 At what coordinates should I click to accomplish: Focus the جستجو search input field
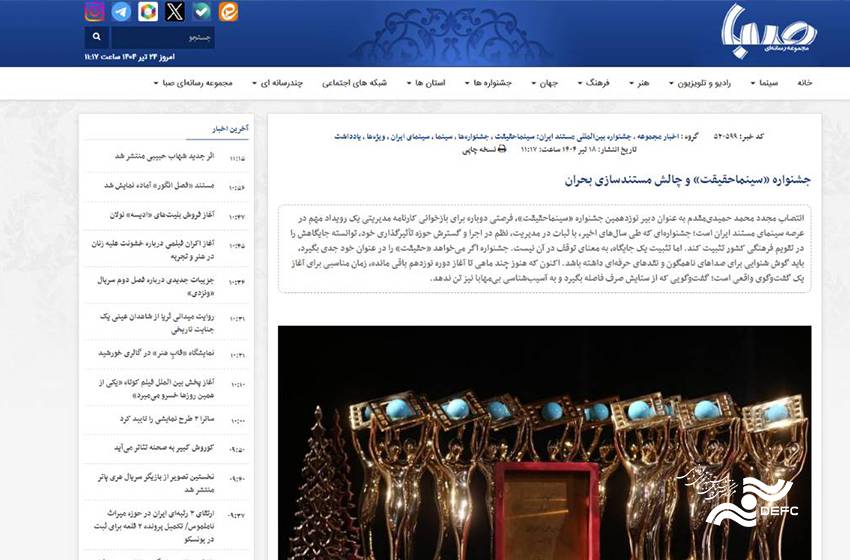(163, 37)
